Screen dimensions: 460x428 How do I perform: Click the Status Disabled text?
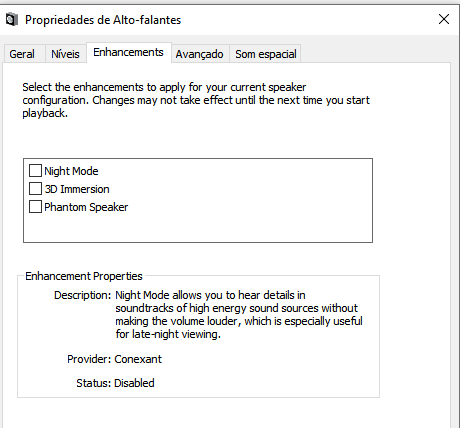coord(115,383)
